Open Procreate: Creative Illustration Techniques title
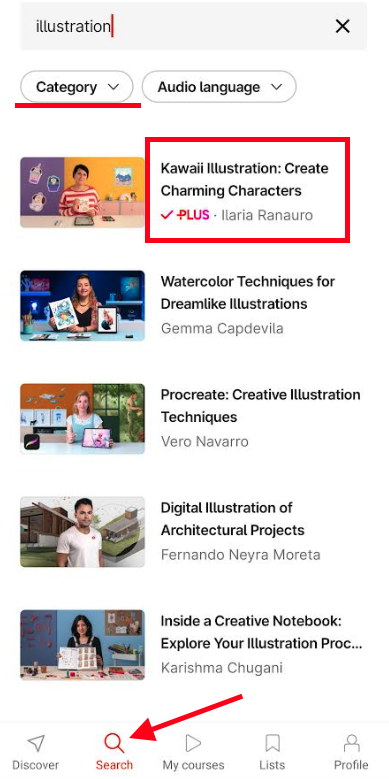 260,406
